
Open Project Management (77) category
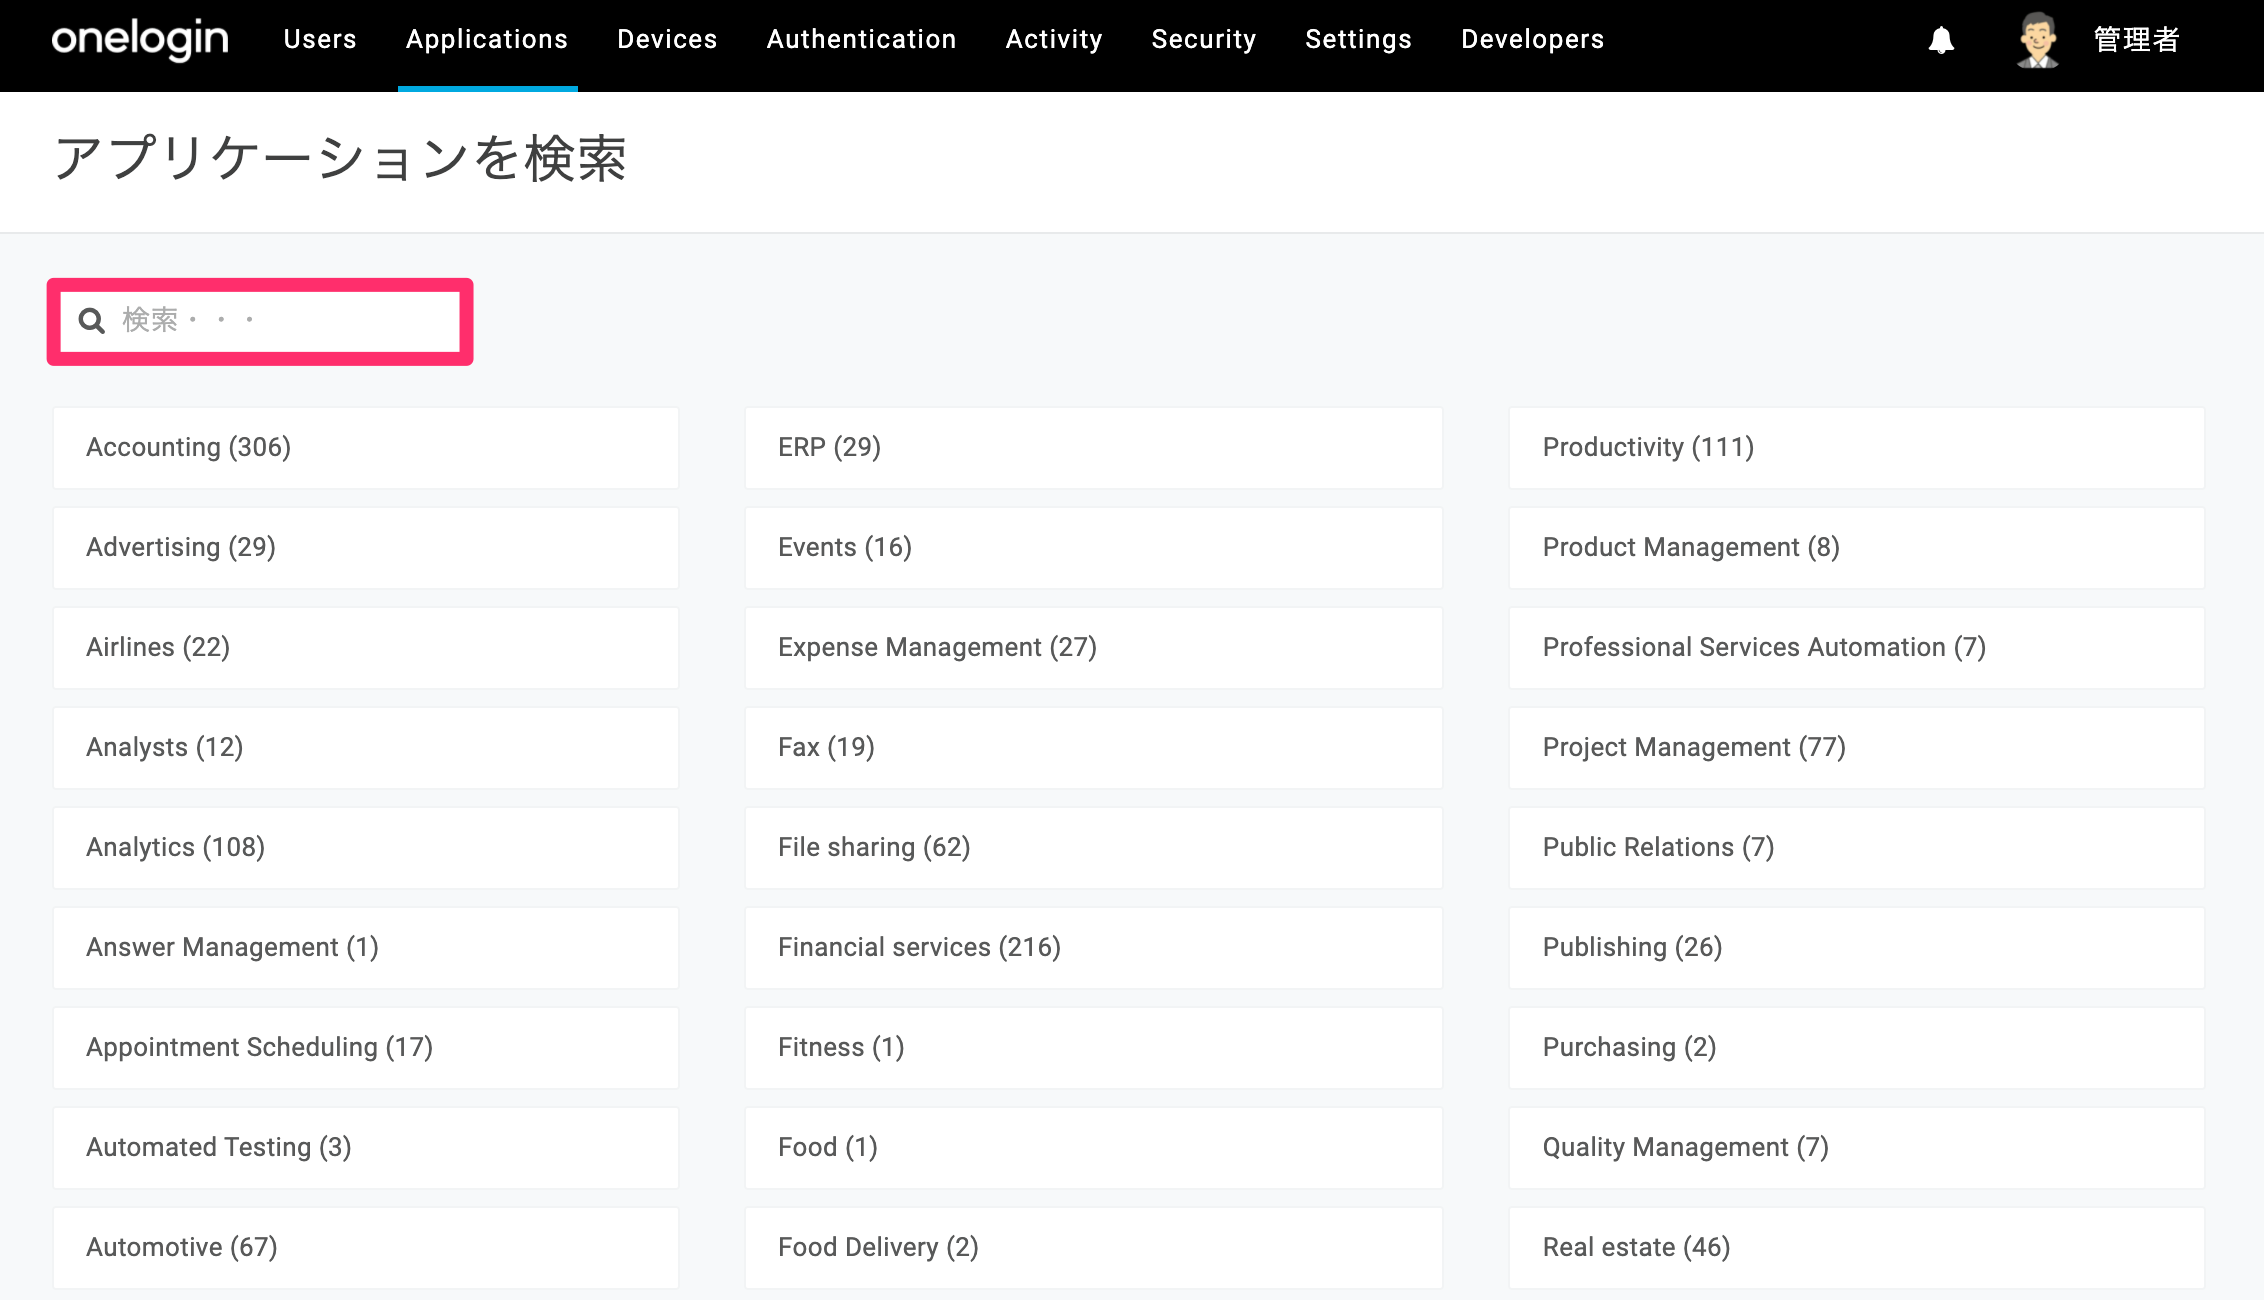coord(1857,747)
